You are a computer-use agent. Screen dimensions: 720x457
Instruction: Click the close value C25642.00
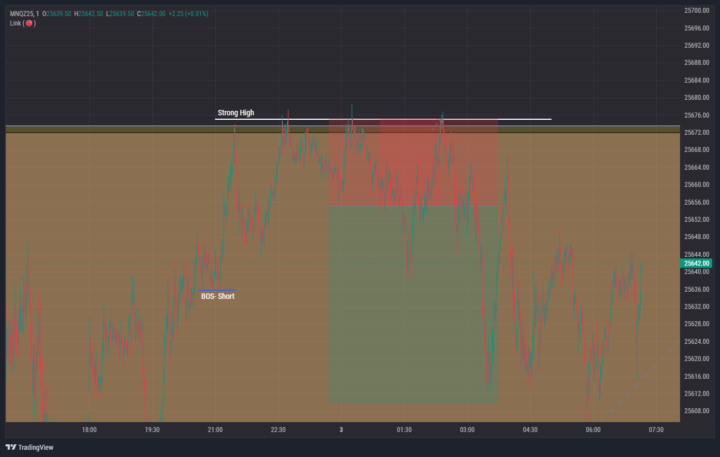151,14
